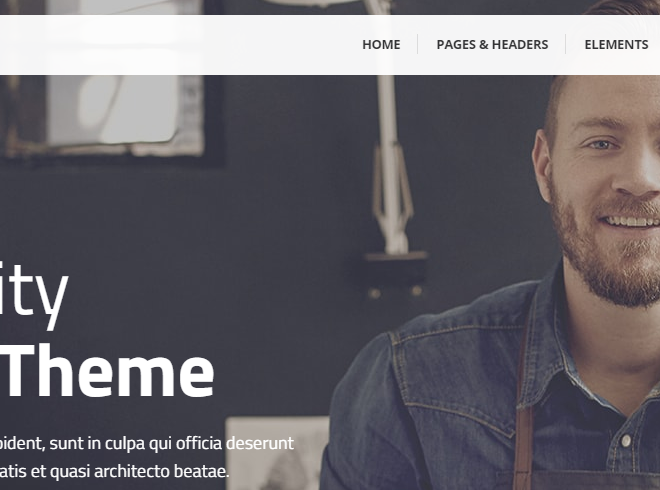Click the white snap button on denim shirt
The width and height of the screenshot is (660, 490).
pyautogui.click(x=626, y=440)
